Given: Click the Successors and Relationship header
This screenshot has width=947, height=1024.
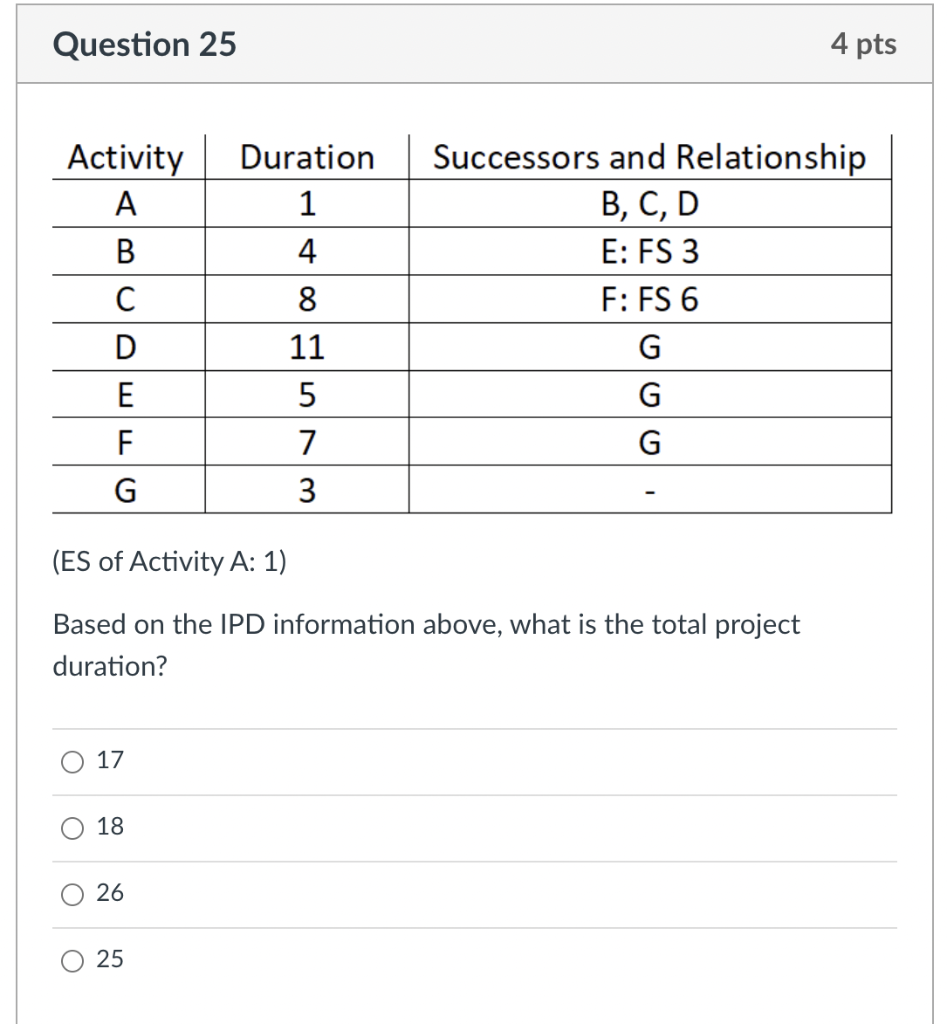Looking at the screenshot, I should (650, 157).
